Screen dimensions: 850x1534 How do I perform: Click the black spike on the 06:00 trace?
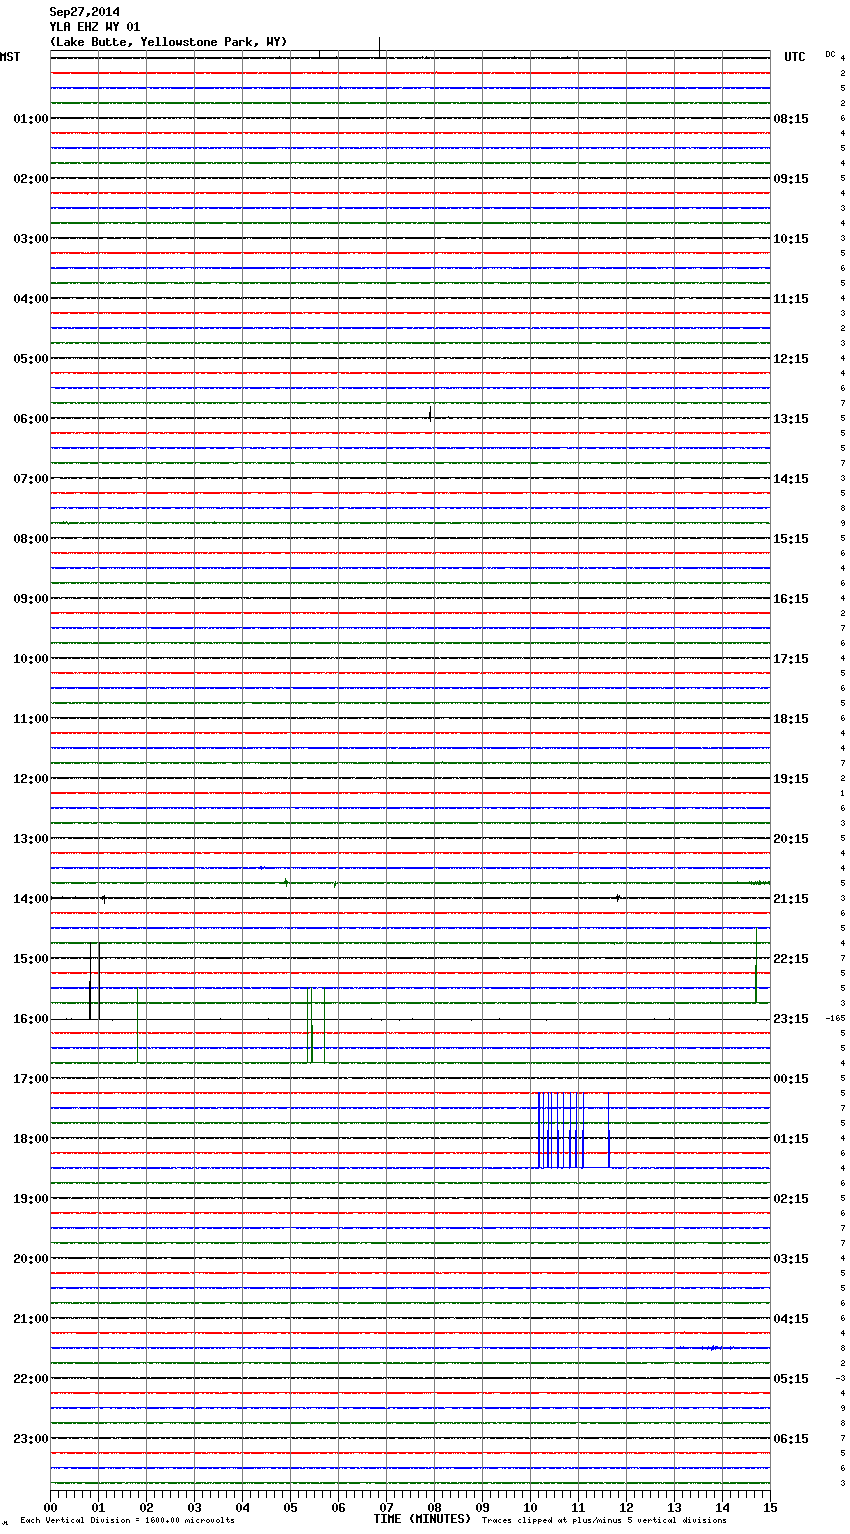[x=430, y=414]
